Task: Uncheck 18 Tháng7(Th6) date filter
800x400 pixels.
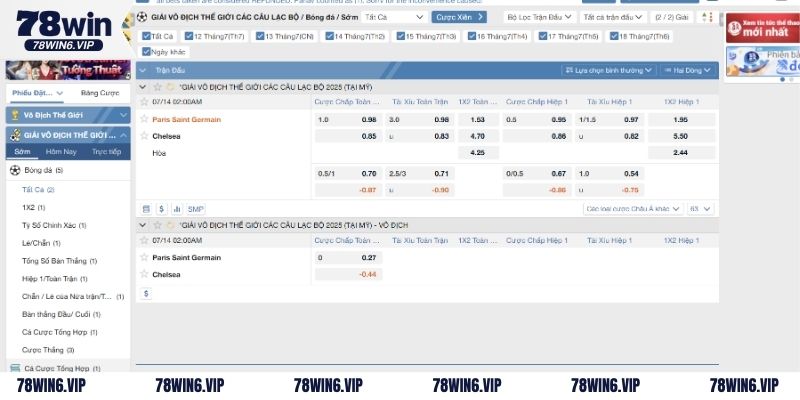Action: click(x=614, y=36)
